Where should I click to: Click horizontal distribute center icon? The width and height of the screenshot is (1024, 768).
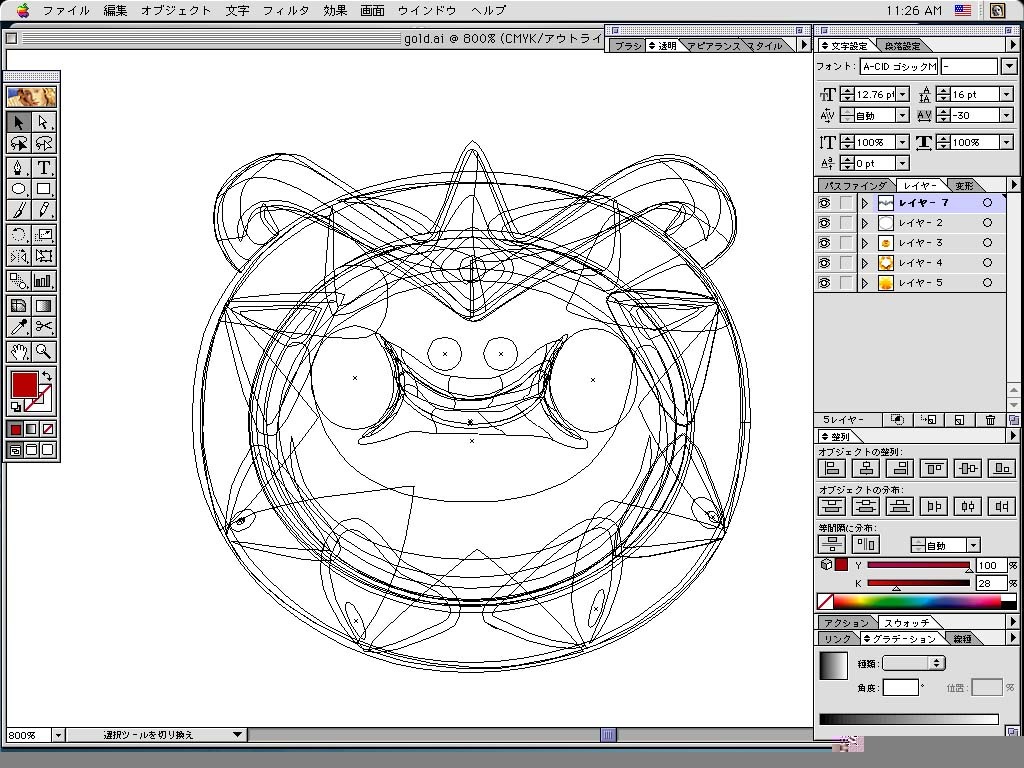point(968,506)
